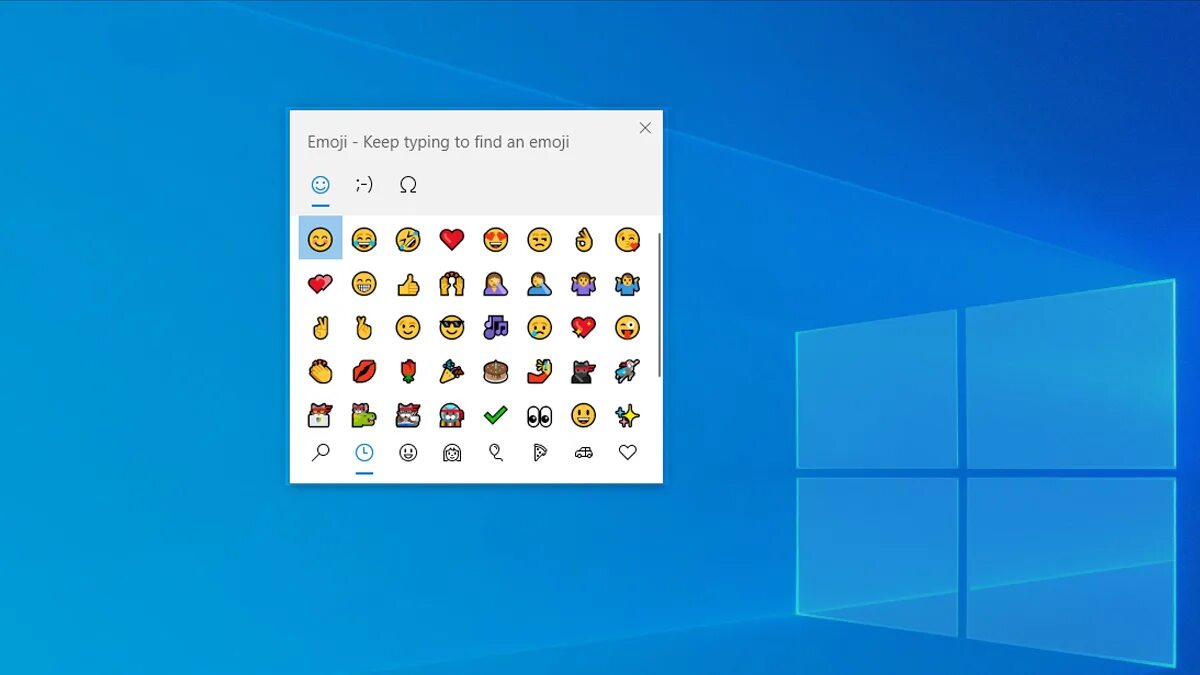Insert the yellow sparkles emoji
The image size is (1200, 675).
click(627, 415)
